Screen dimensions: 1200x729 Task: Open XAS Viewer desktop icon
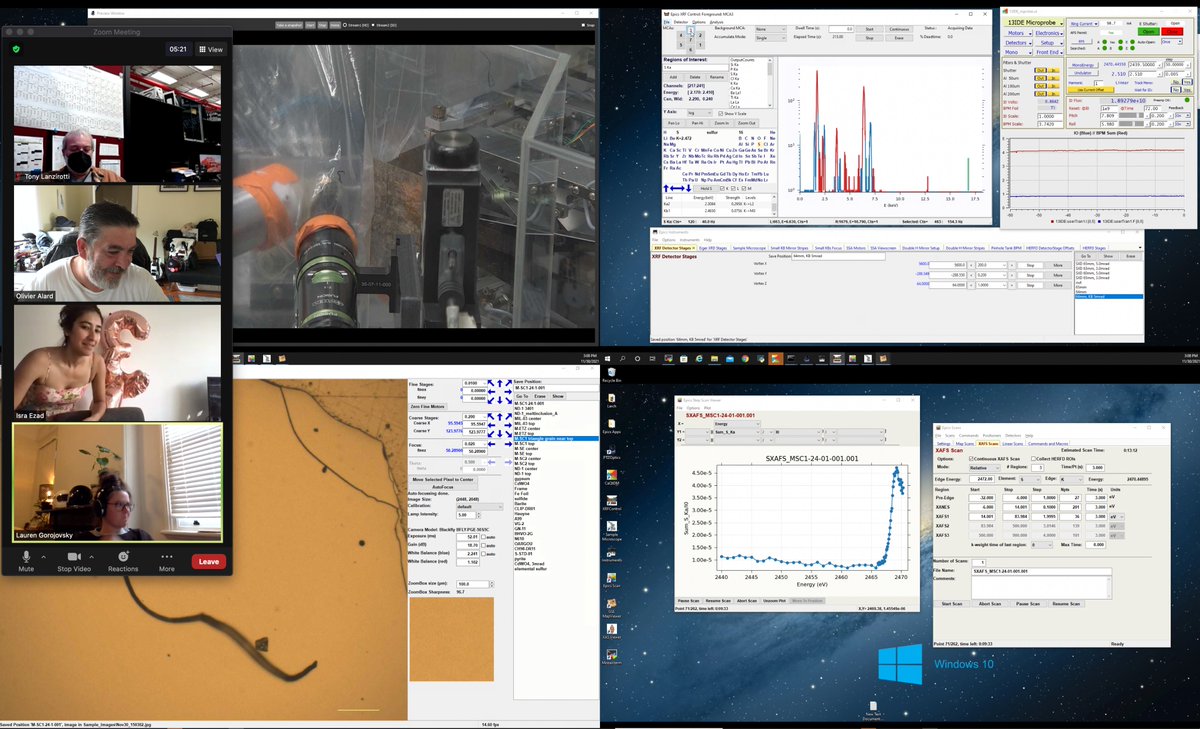point(611,632)
